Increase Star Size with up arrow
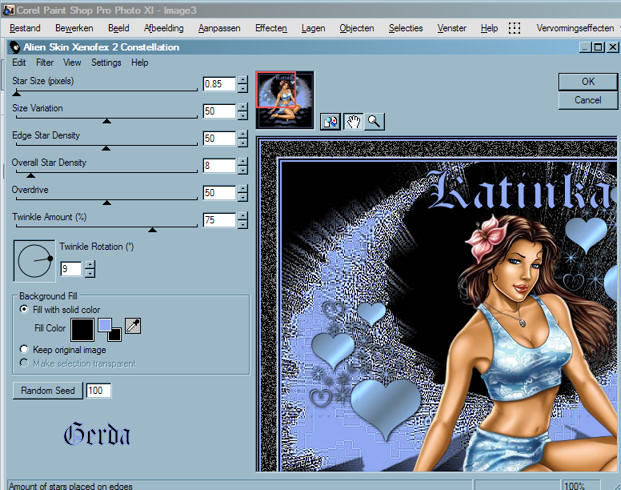 (x=242, y=80)
